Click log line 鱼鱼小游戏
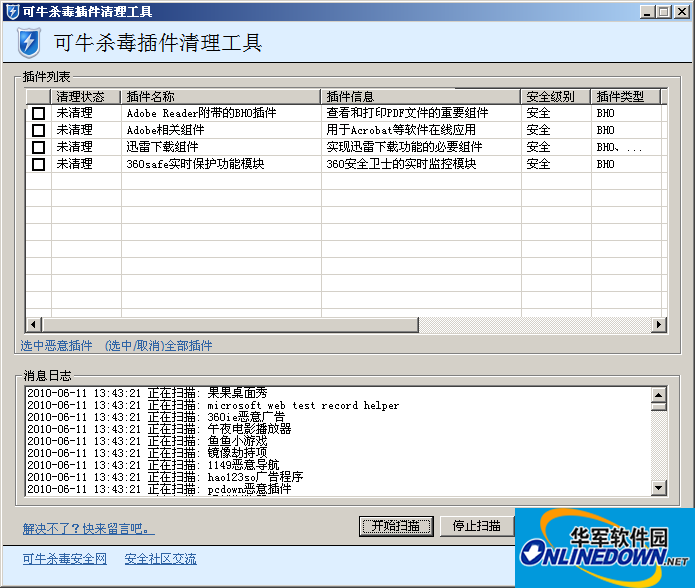Screen dimensions: 695x588 [147, 441]
